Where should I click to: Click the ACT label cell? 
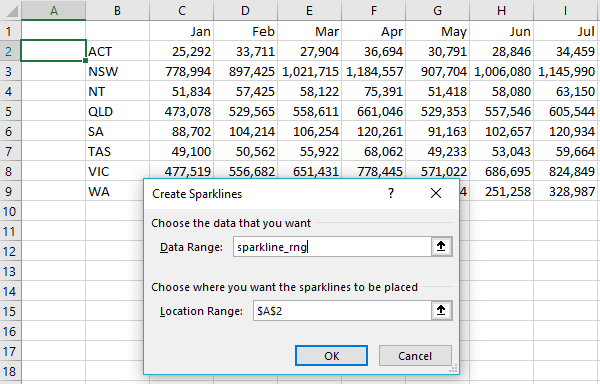point(117,51)
